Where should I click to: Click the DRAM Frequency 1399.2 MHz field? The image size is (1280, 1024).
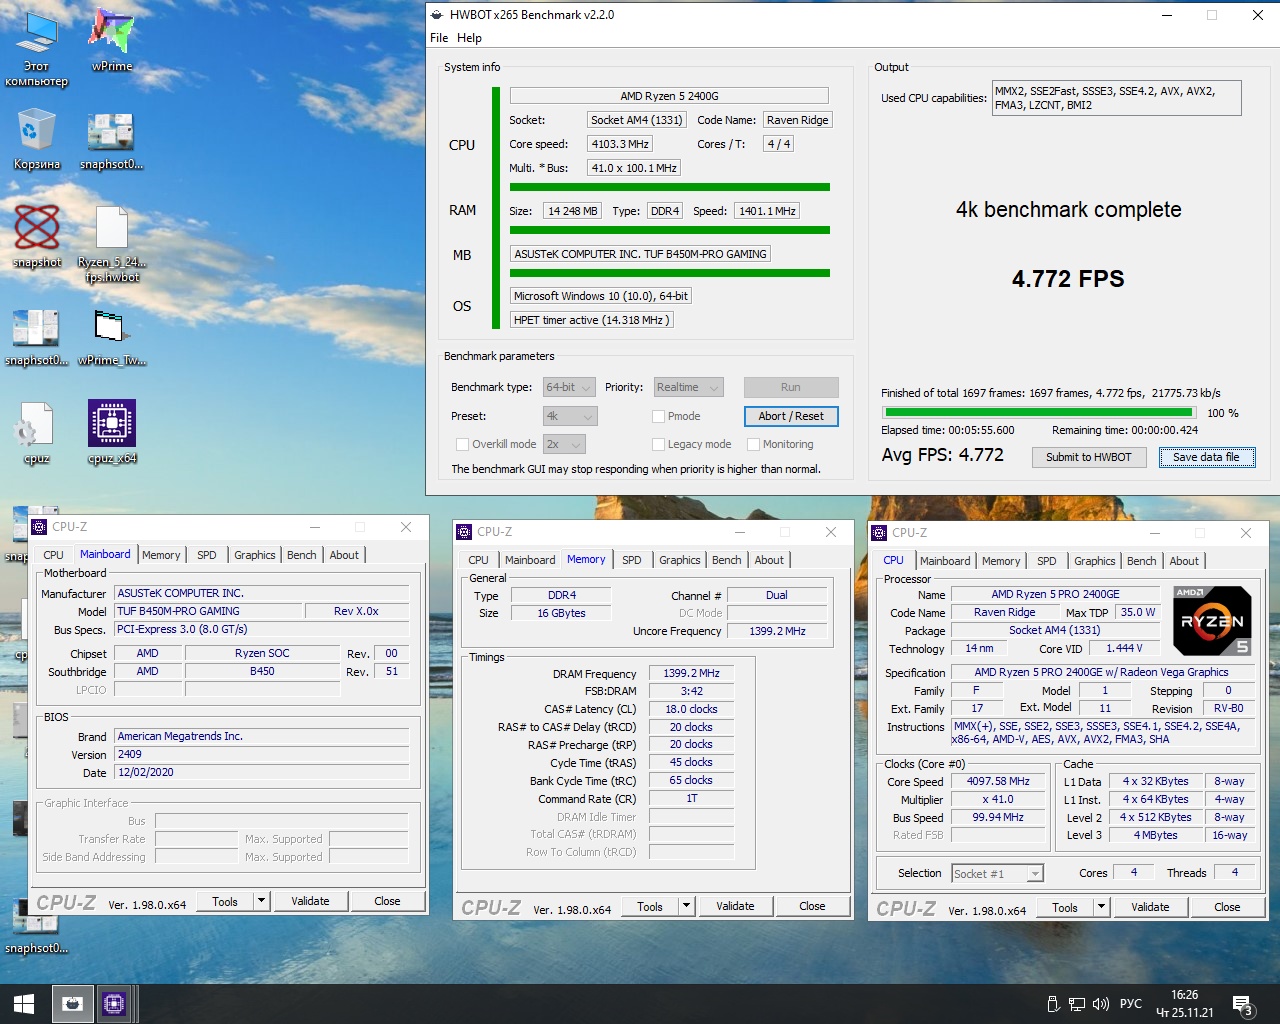691,673
